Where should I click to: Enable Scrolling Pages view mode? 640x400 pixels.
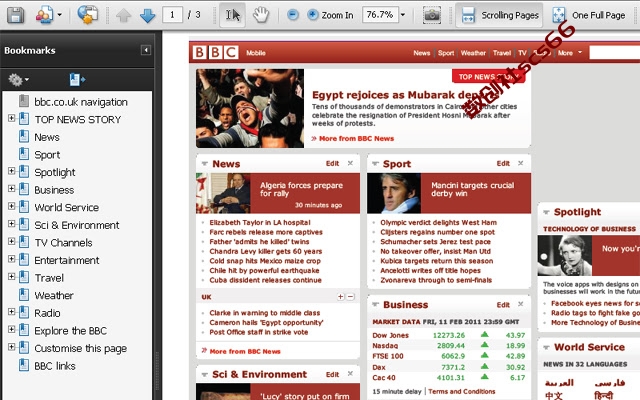pos(499,15)
